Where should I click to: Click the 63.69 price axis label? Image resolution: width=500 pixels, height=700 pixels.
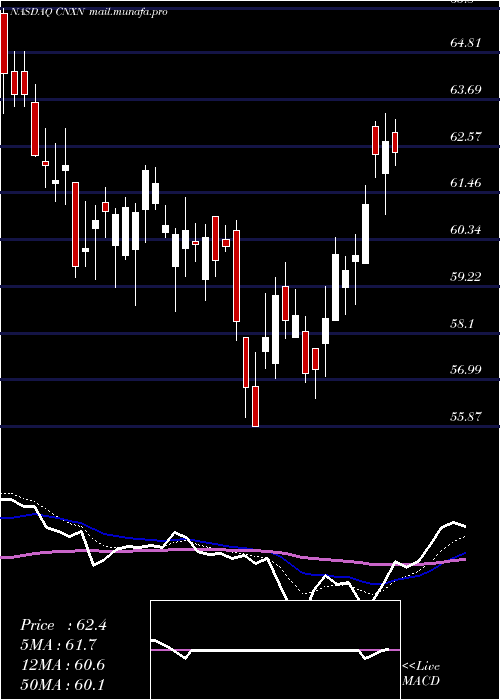pos(466,90)
